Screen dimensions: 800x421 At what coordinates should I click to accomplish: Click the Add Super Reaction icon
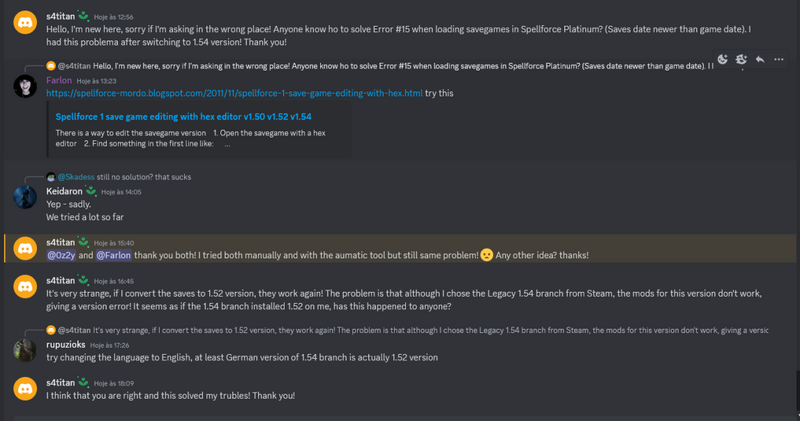pos(741,60)
